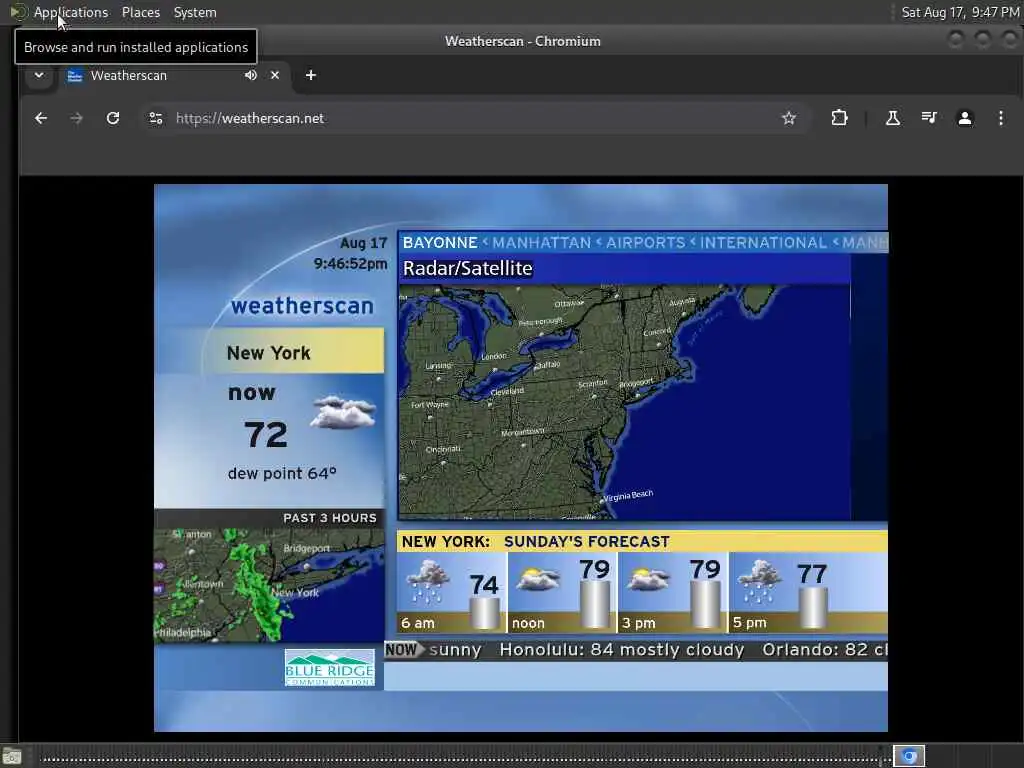The image size is (1024, 768).
Task: View site information icon in address bar
Action: coord(155,118)
